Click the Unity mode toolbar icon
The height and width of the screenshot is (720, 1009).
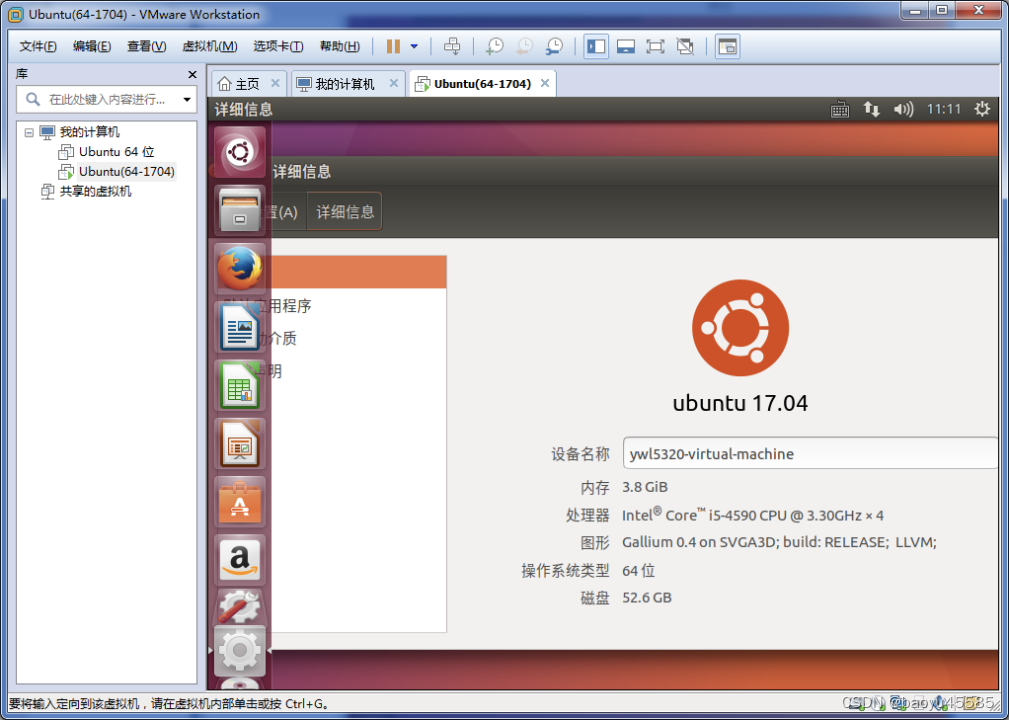[x=685, y=46]
